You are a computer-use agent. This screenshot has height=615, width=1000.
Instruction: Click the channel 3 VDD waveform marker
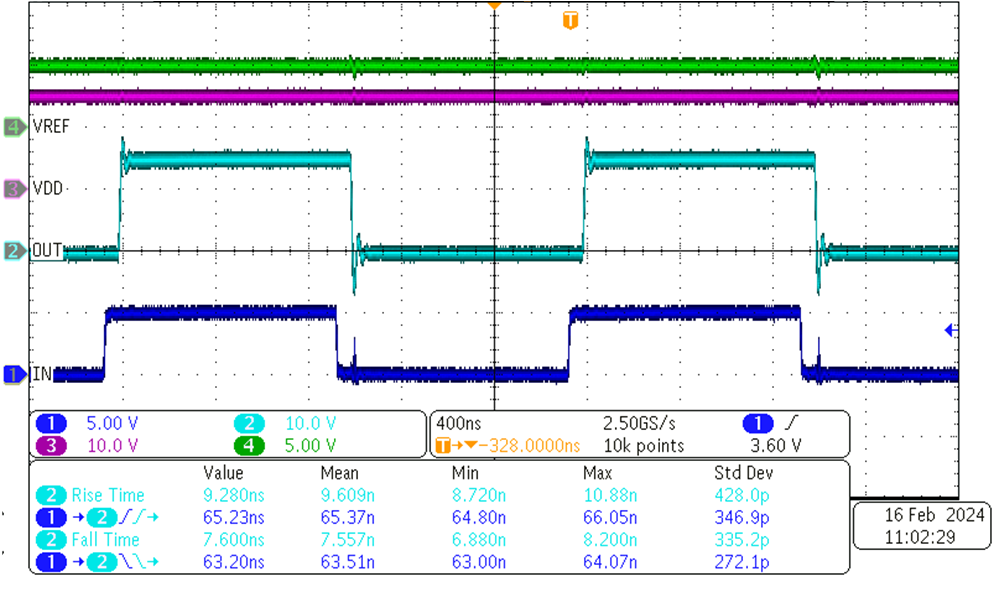[x=13, y=188]
